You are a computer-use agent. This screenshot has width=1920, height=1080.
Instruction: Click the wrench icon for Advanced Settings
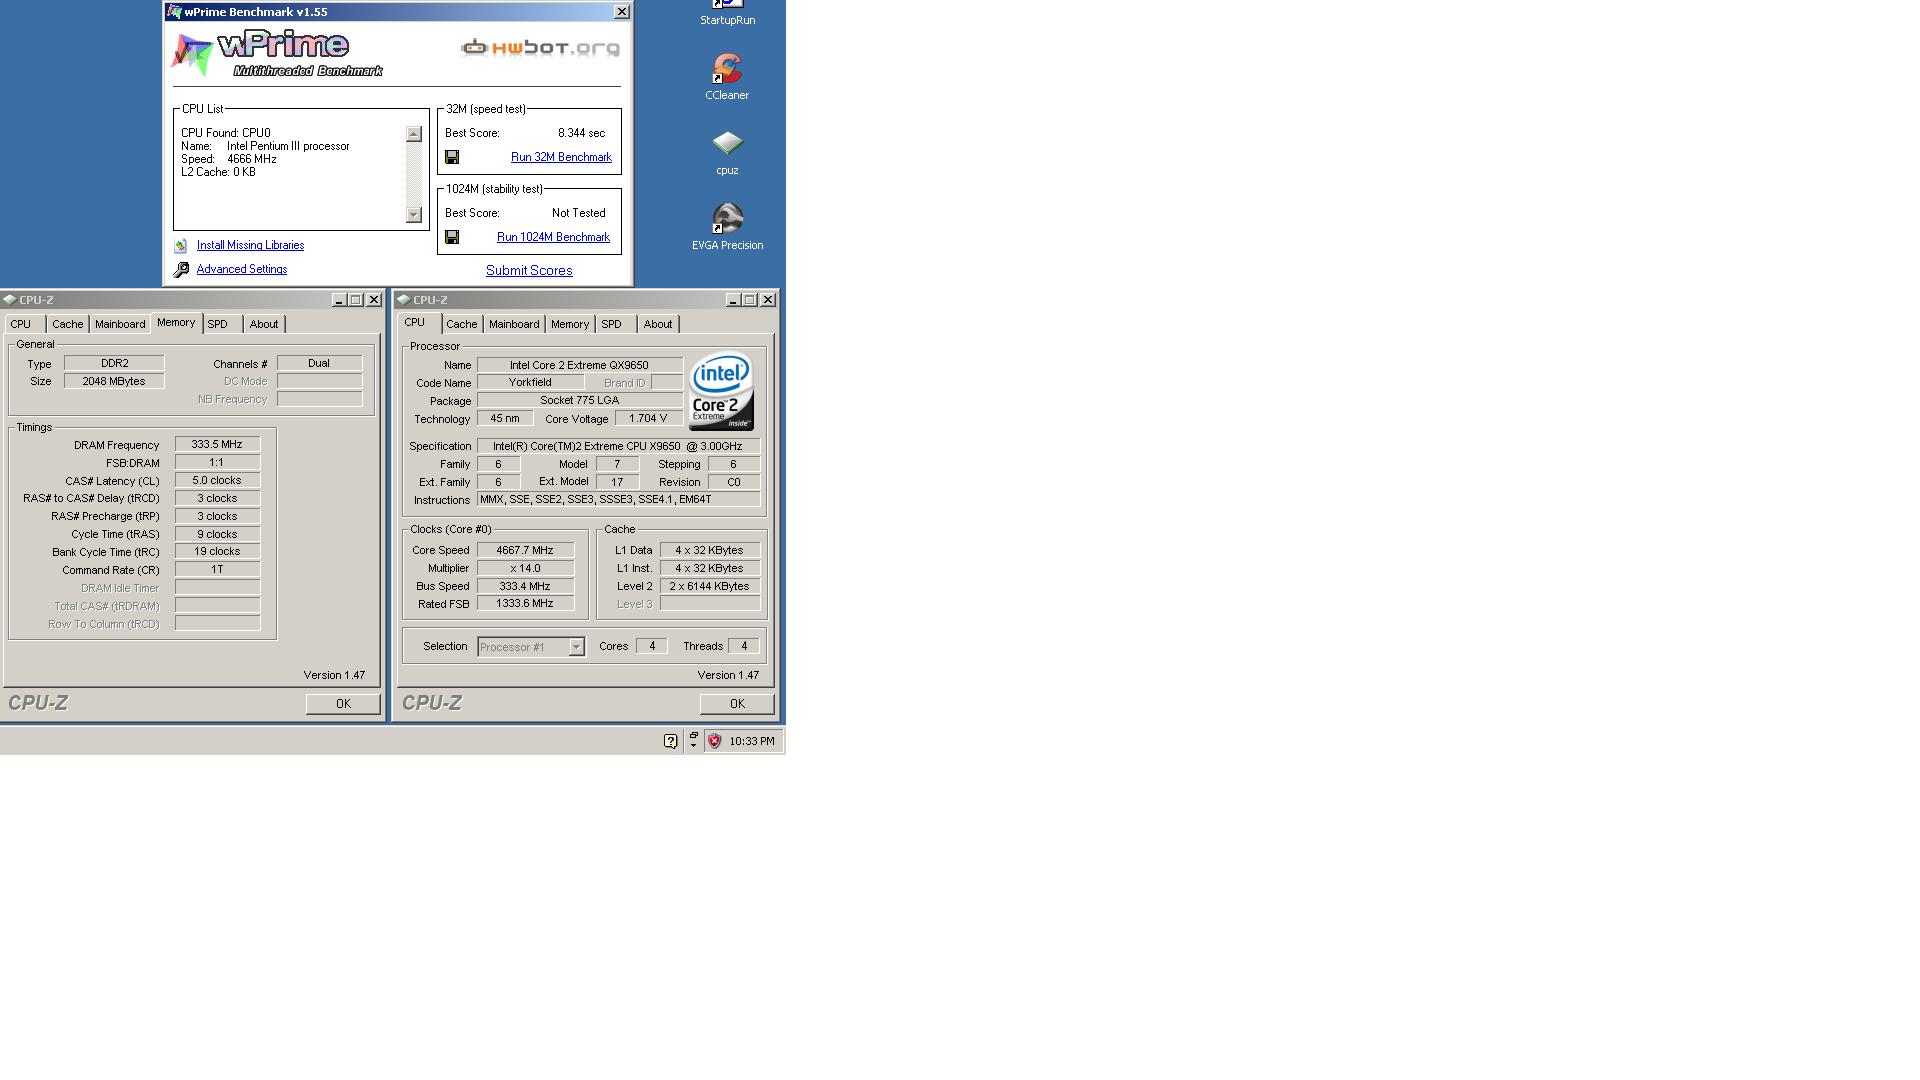(x=181, y=270)
